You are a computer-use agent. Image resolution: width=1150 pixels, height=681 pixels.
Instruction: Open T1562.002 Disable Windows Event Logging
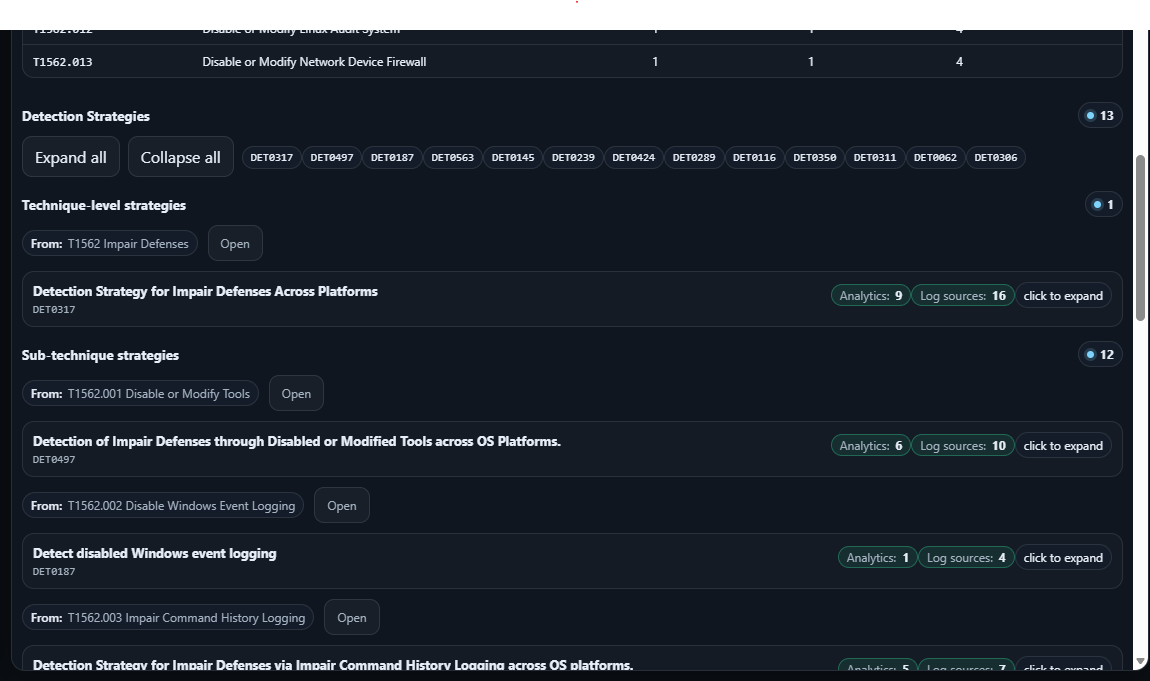click(x=342, y=505)
